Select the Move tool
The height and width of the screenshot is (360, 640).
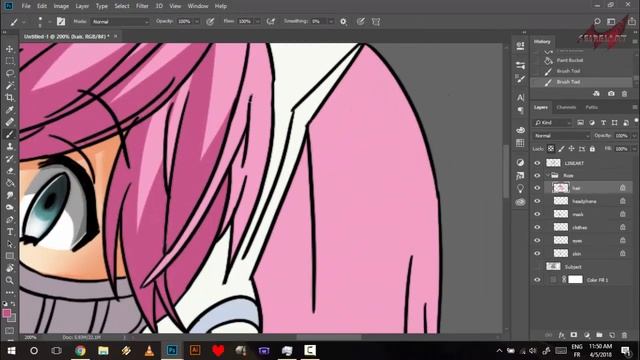[x=10, y=49]
